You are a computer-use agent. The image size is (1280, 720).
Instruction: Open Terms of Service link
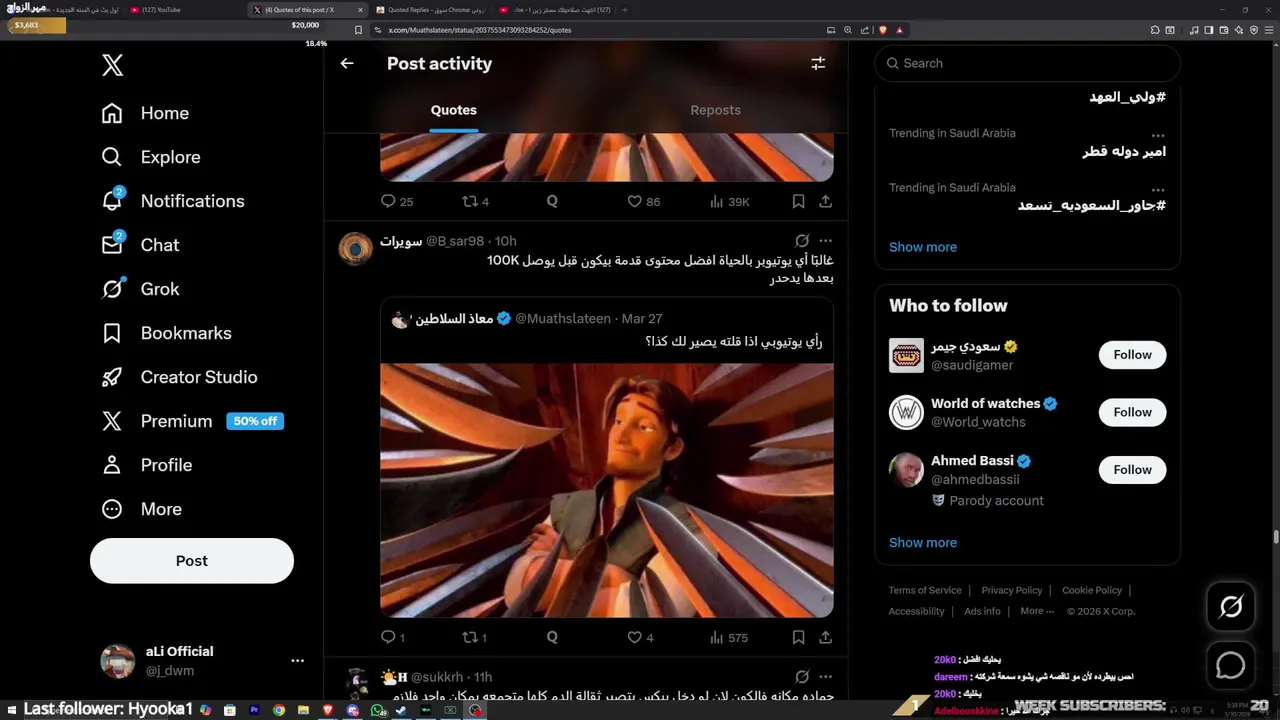coord(925,590)
